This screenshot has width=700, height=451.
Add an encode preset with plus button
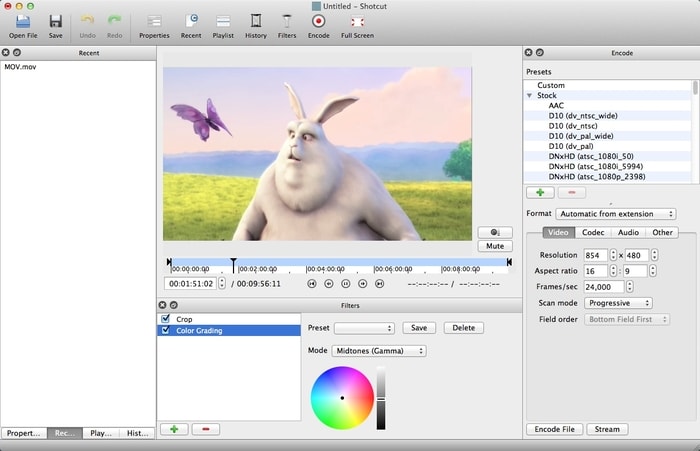[x=540, y=192]
